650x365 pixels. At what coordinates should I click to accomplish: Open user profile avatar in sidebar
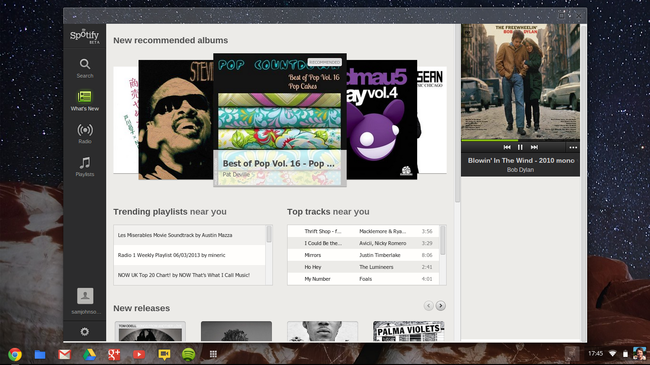tap(85, 296)
